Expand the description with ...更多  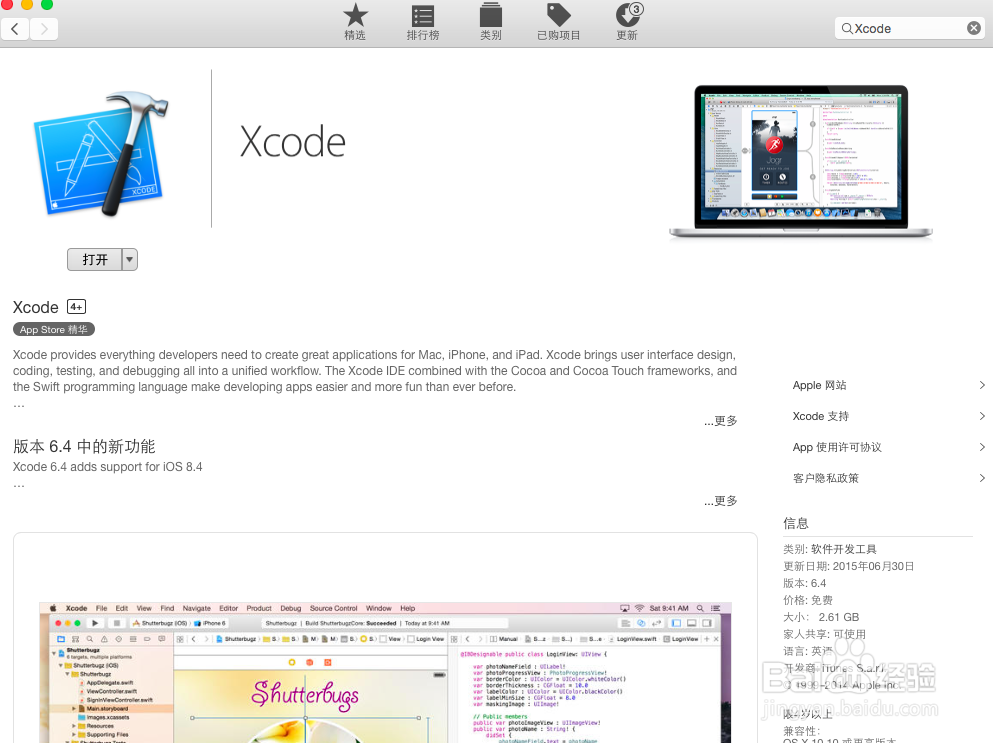click(721, 421)
